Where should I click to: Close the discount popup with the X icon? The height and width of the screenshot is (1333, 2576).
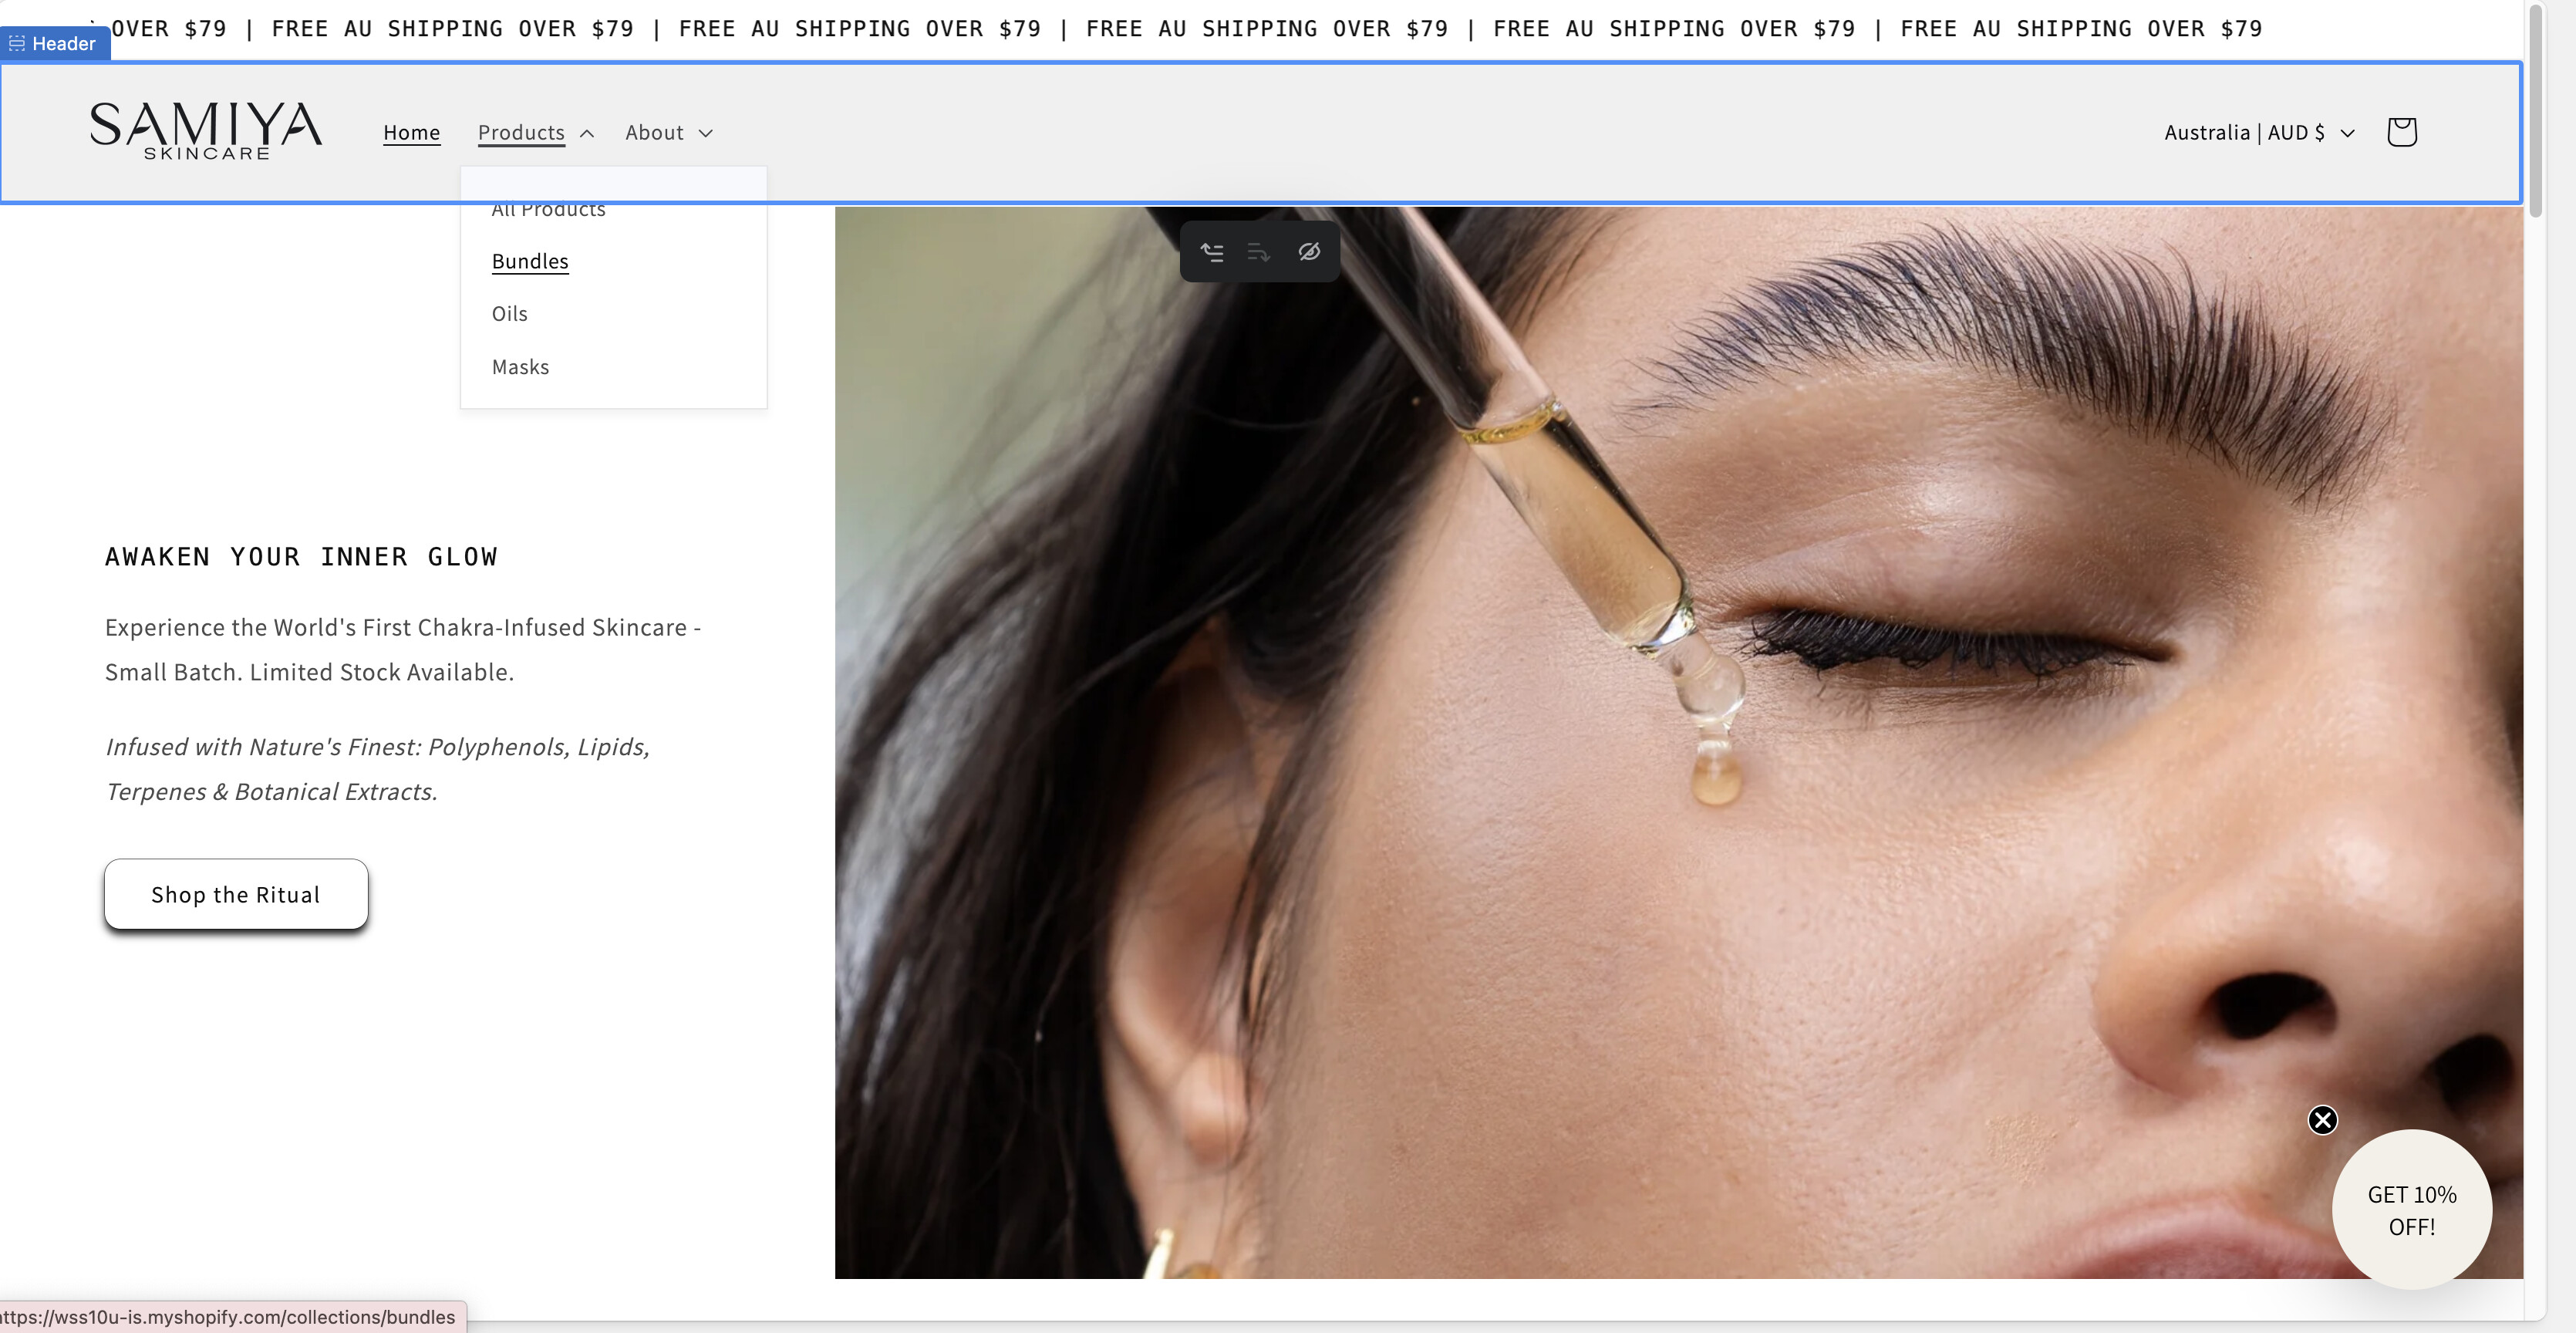(2322, 1120)
